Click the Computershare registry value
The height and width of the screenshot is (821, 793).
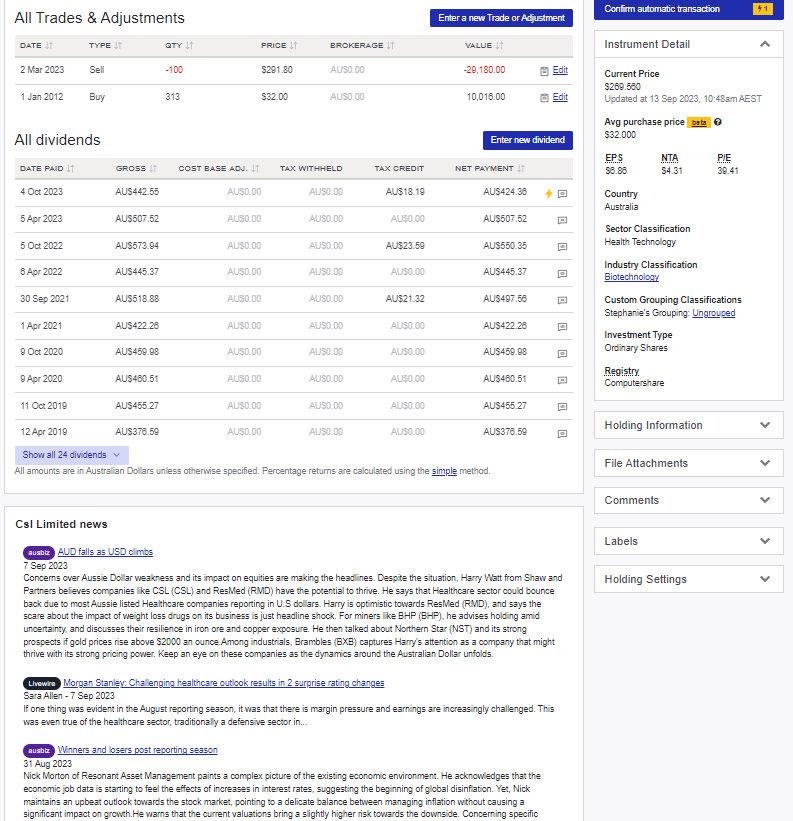pyautogui.click(x=634, y=383)
